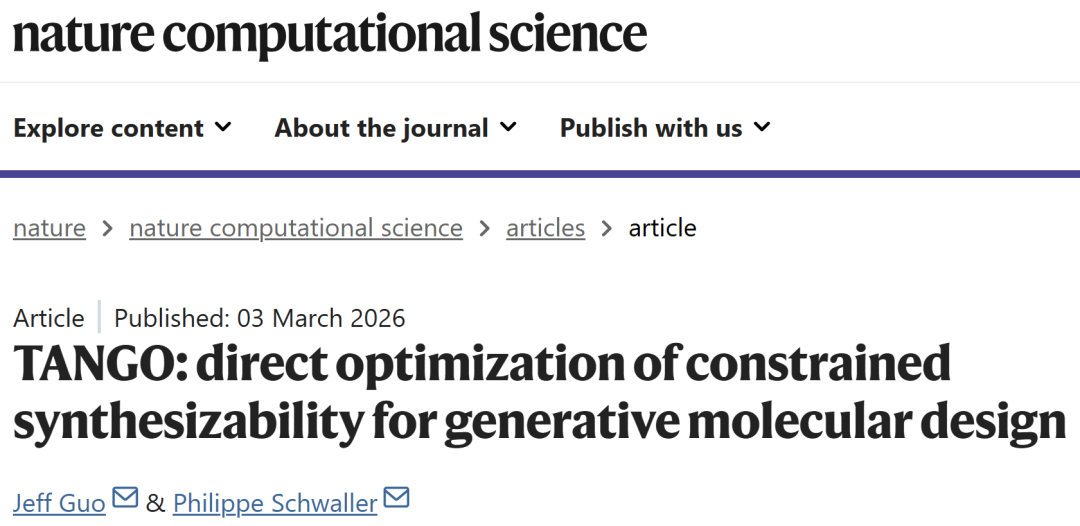
Task: Click the breadcrumb arrow after 'nature'
Action: click(107, 228)
